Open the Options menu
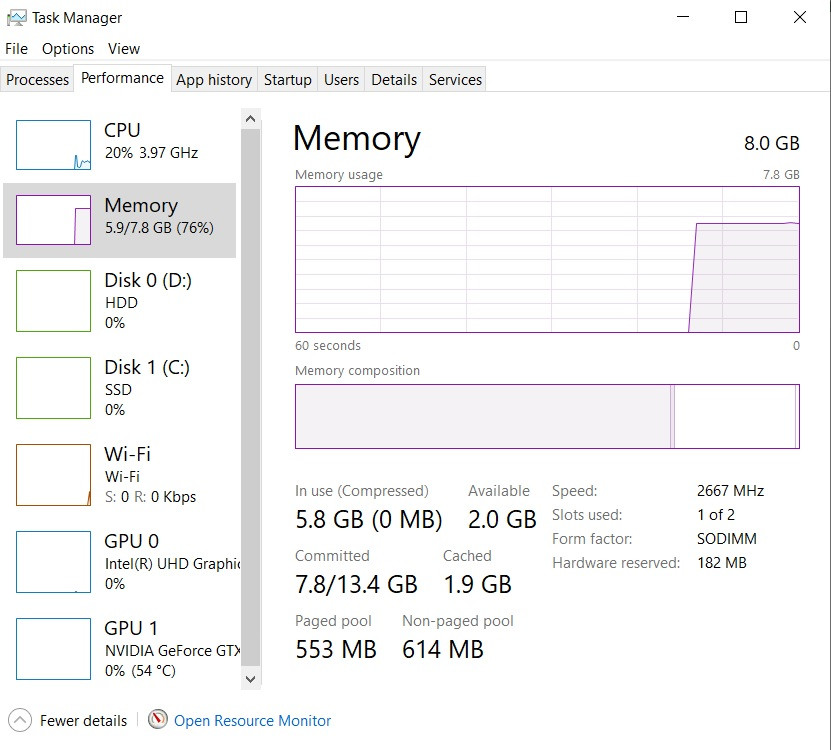 [68, 49]
